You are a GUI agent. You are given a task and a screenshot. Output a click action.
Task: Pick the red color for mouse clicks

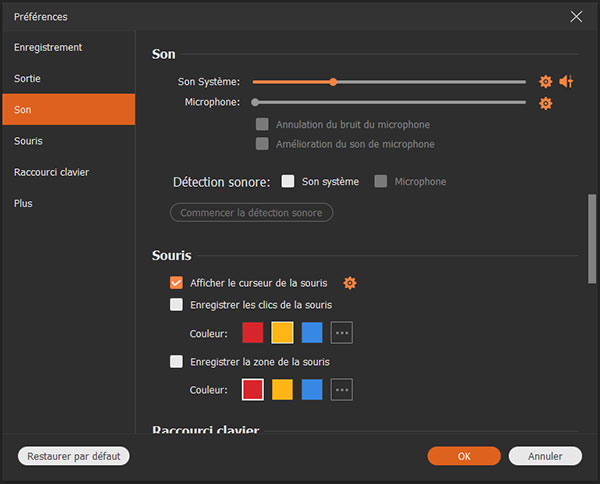tap(252, 333)
